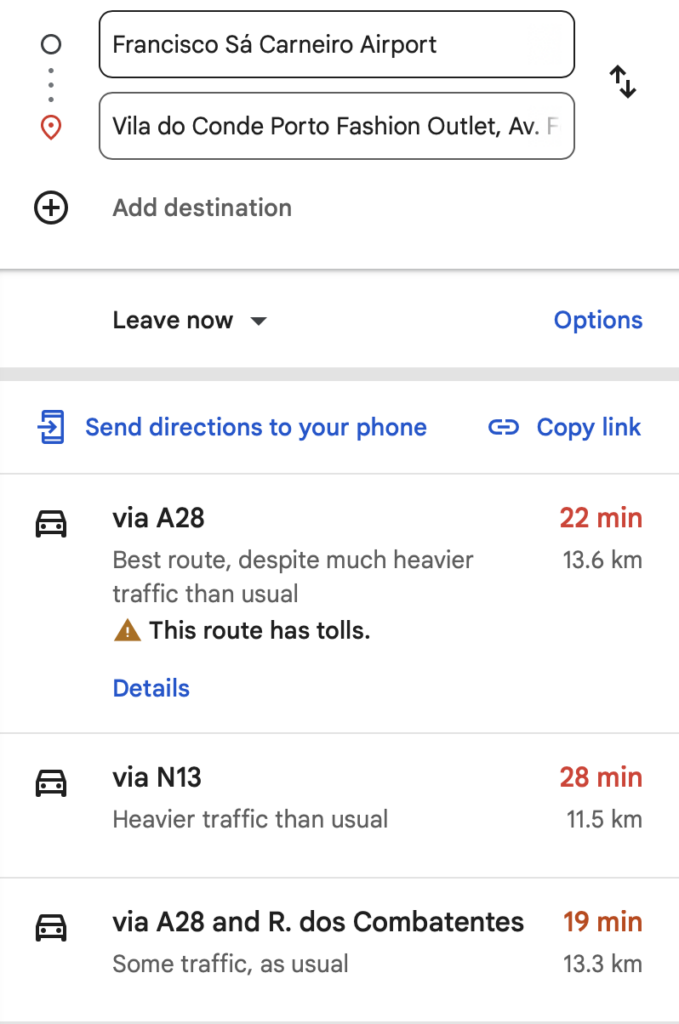
Task: Click the origin circle marker icon
Action: point(51,44)
